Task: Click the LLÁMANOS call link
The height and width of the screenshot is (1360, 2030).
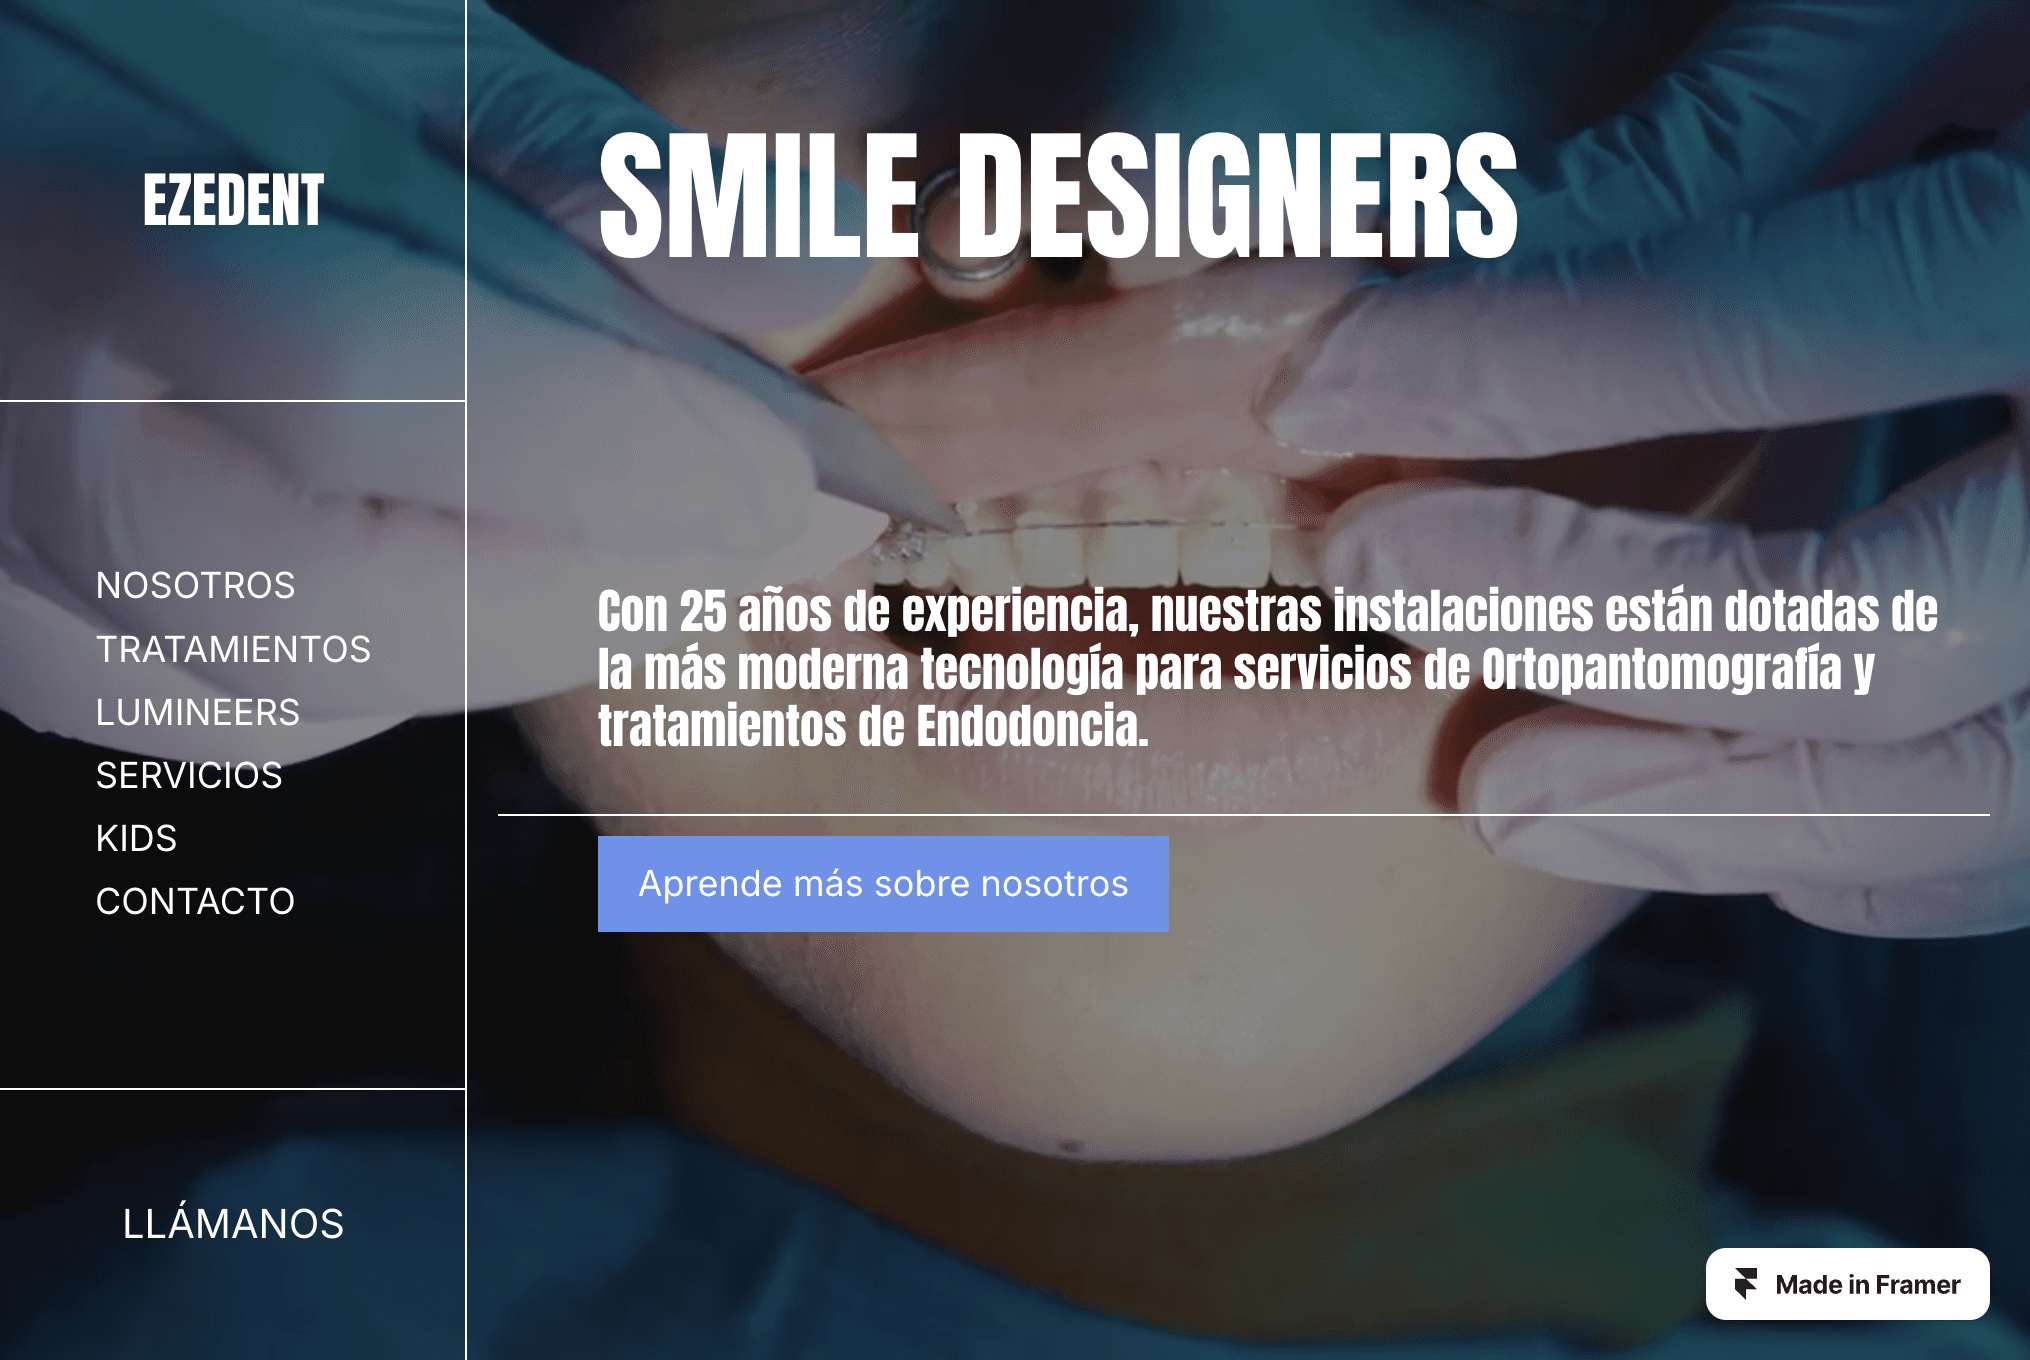Action: click(x=233, y=1223)
